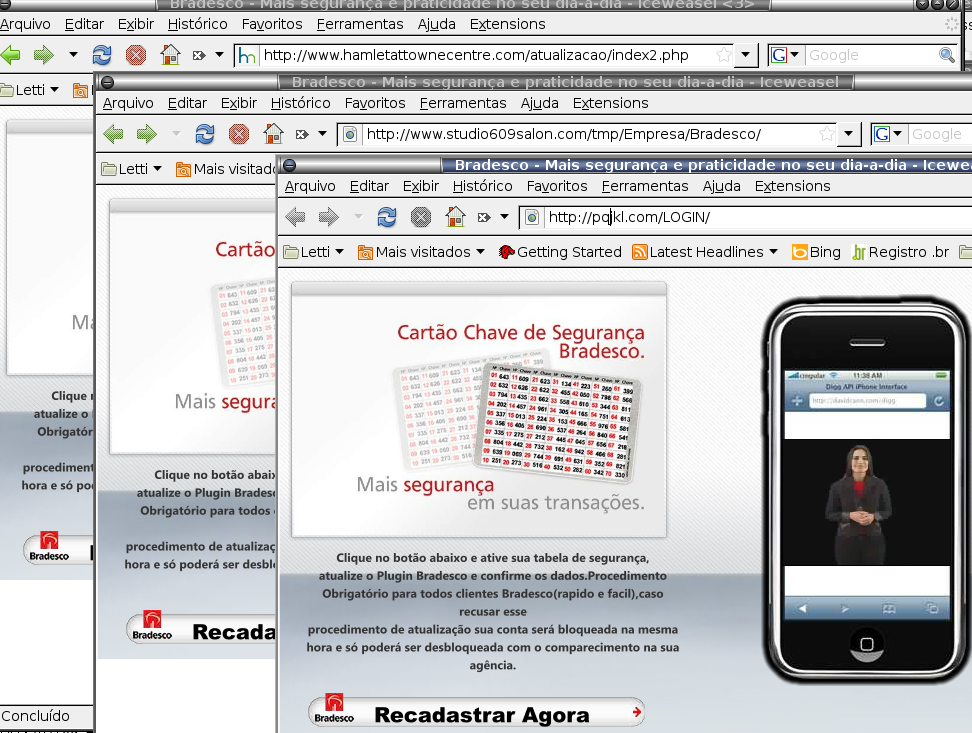Expand Mais visitados folder in front window
Screen dimensions: 972x733
[x=422, y=252]
